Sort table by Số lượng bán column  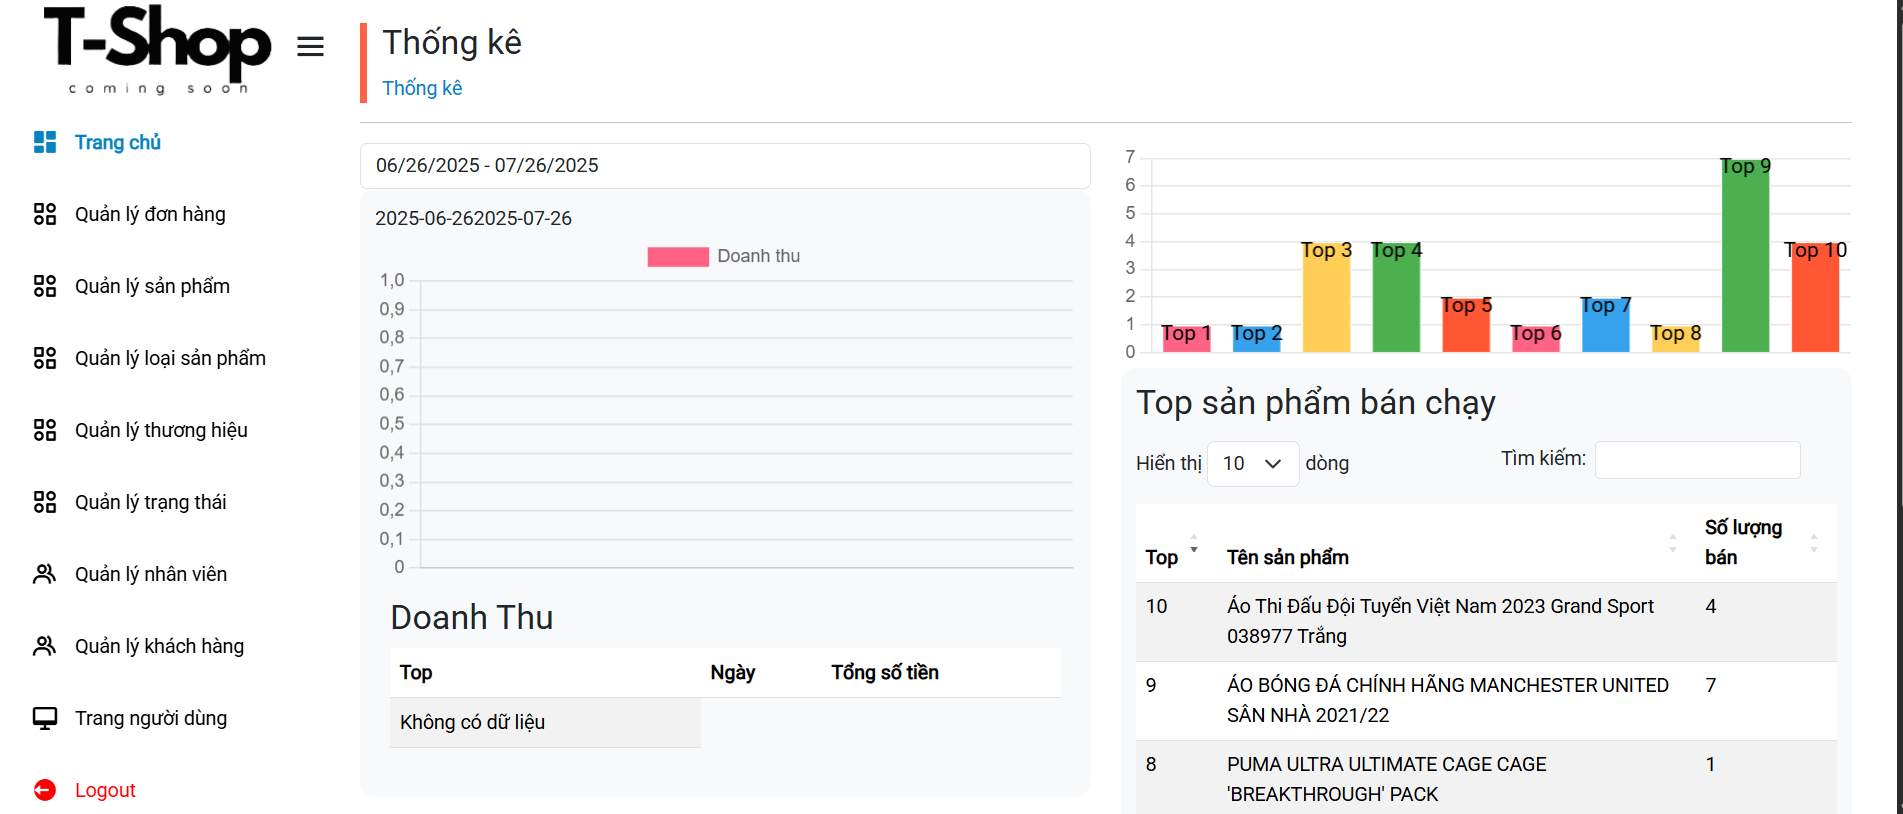pos(1766,543)
